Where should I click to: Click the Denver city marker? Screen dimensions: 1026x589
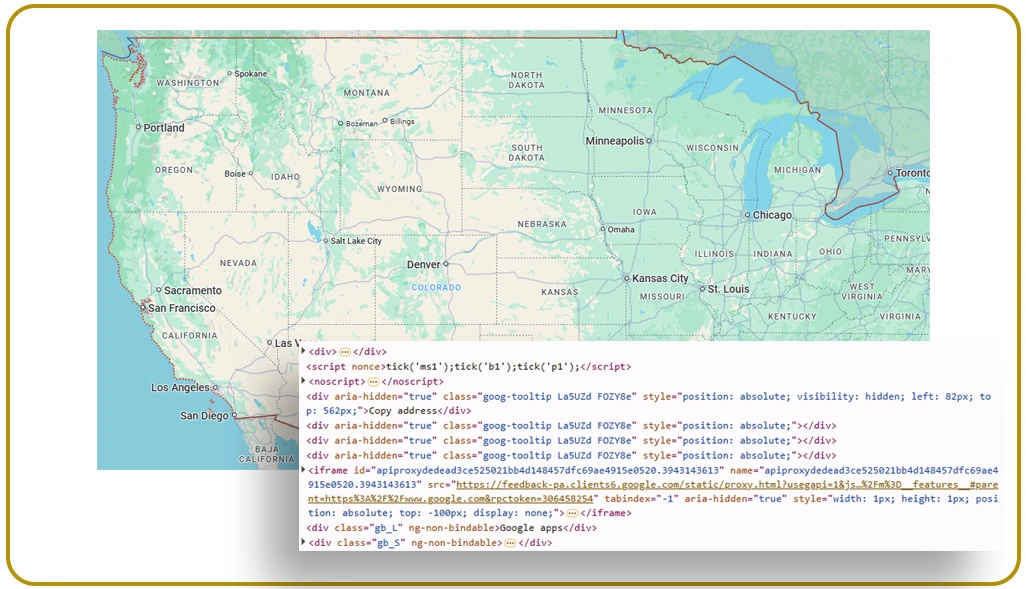tap(446, 264)
